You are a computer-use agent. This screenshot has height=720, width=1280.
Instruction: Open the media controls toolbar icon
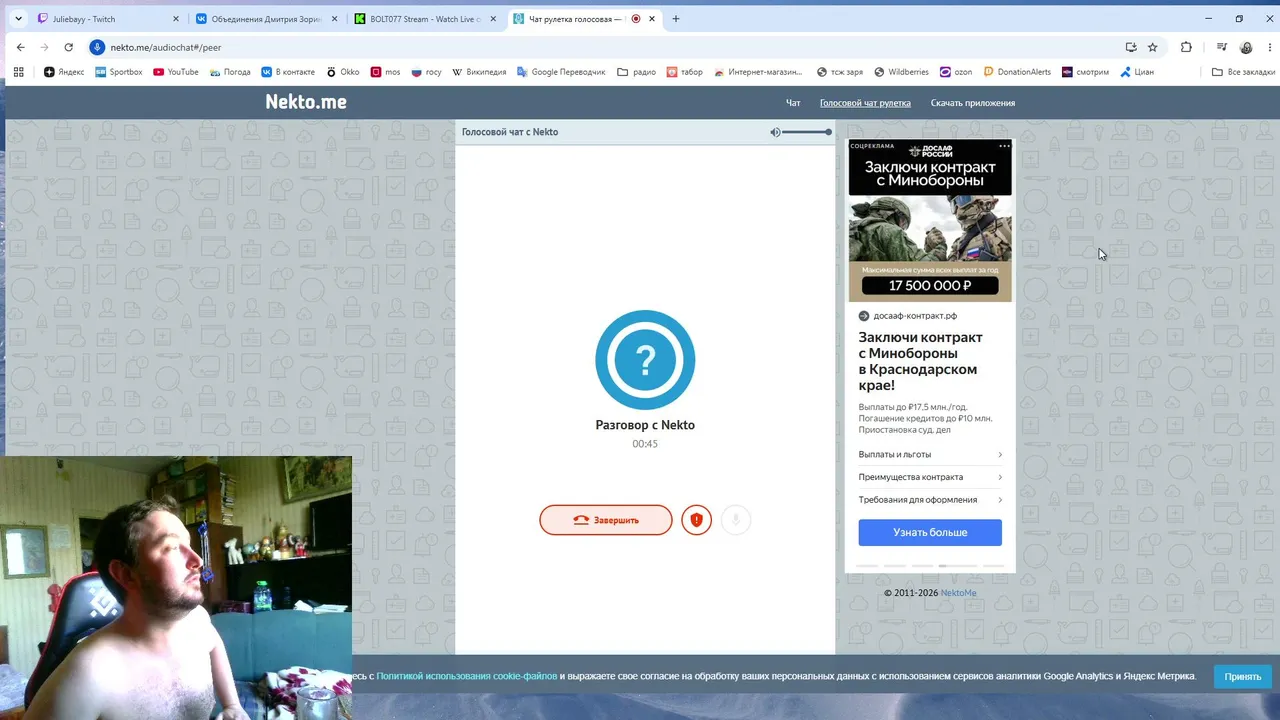1222,47
